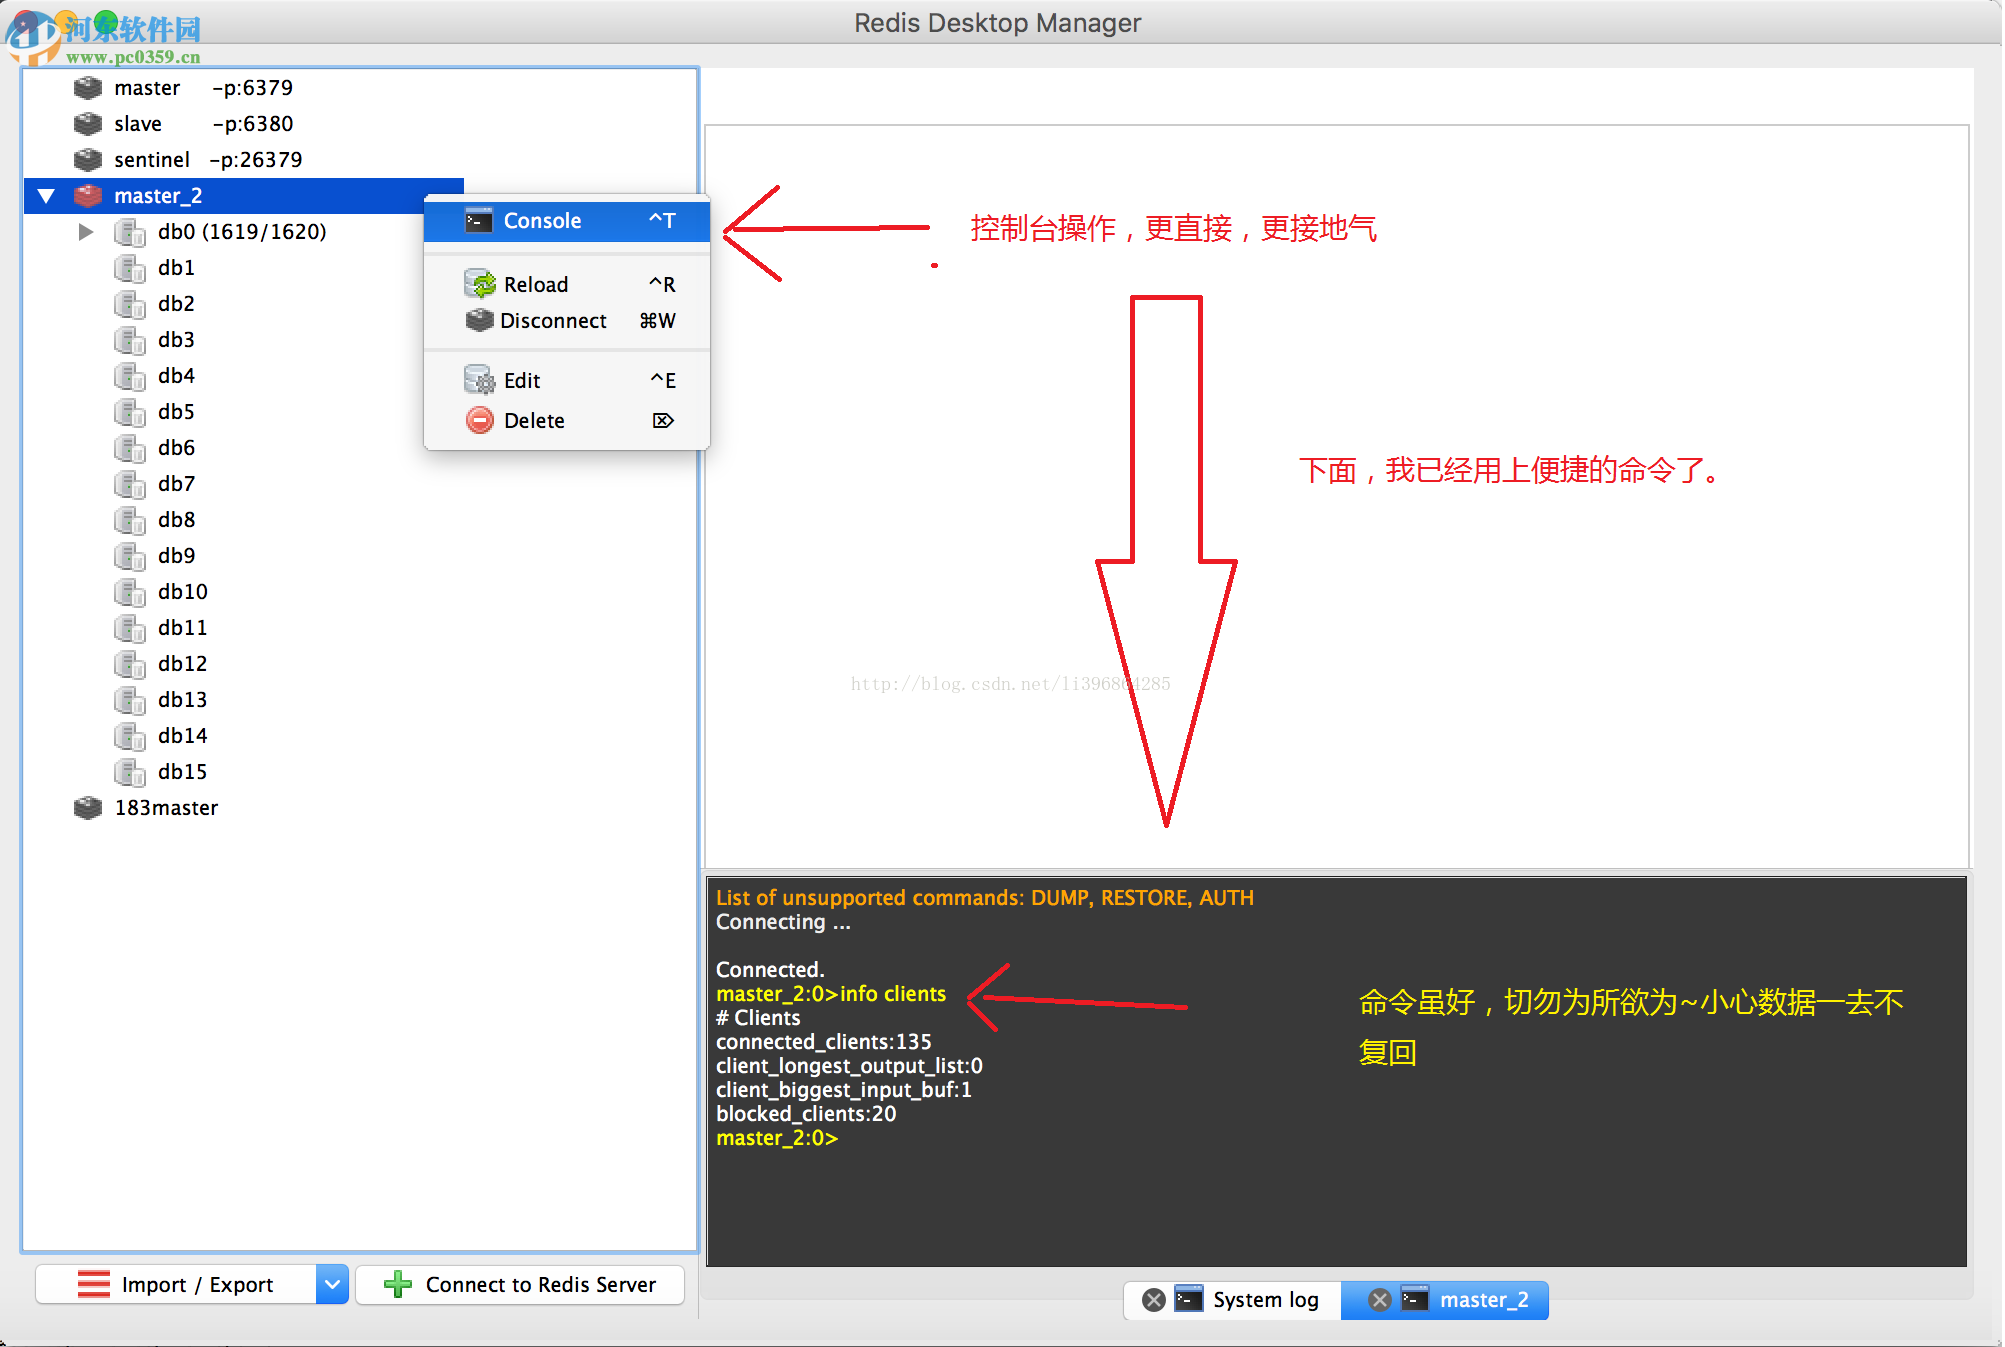The height and width of the screenshot is (1347, 2005).
Task: Switch to the System log tab
Action: point(1265,1299)
